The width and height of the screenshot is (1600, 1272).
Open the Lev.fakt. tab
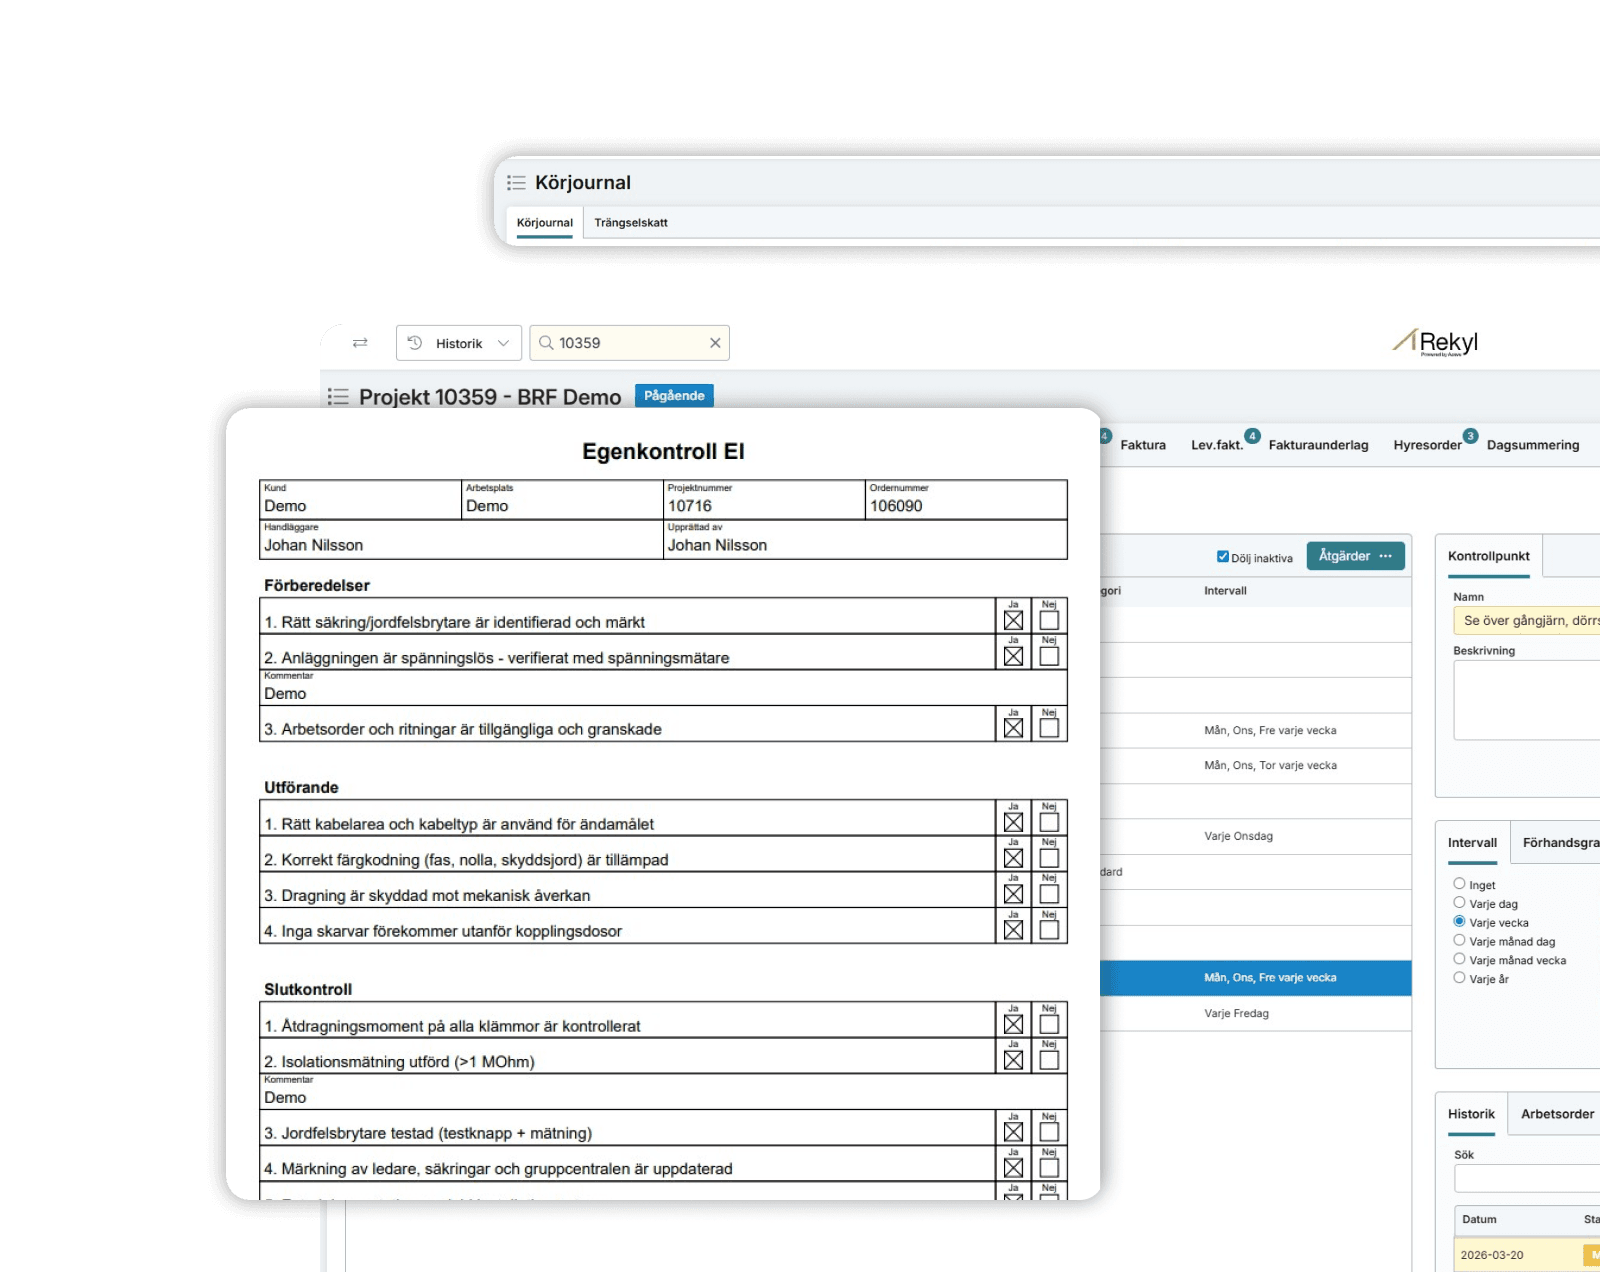[x=1217, y=445]
